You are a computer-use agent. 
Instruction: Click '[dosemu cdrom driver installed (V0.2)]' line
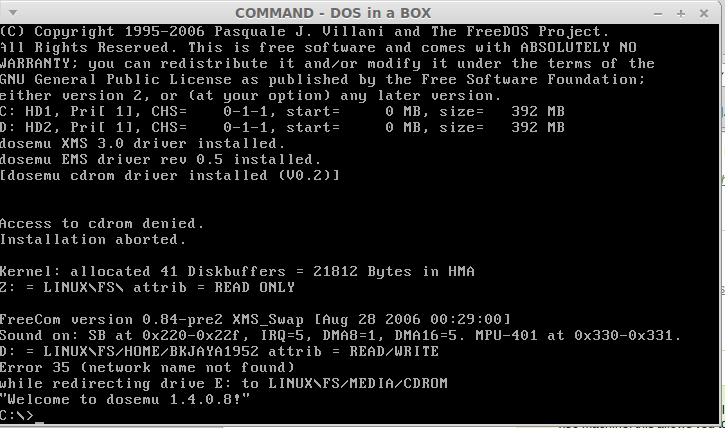pos(170,175)
